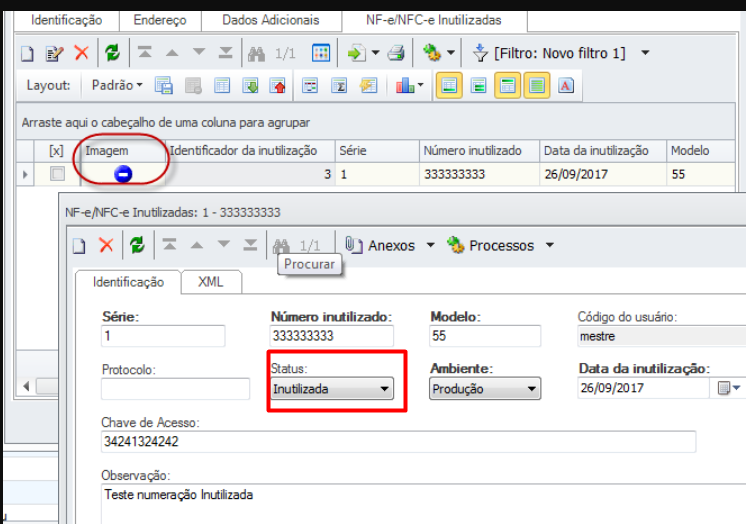Go to next record in the upper grid toolbar
This screenshot has width=746, height=524.
pyautogui.click(x=199, y=52)
